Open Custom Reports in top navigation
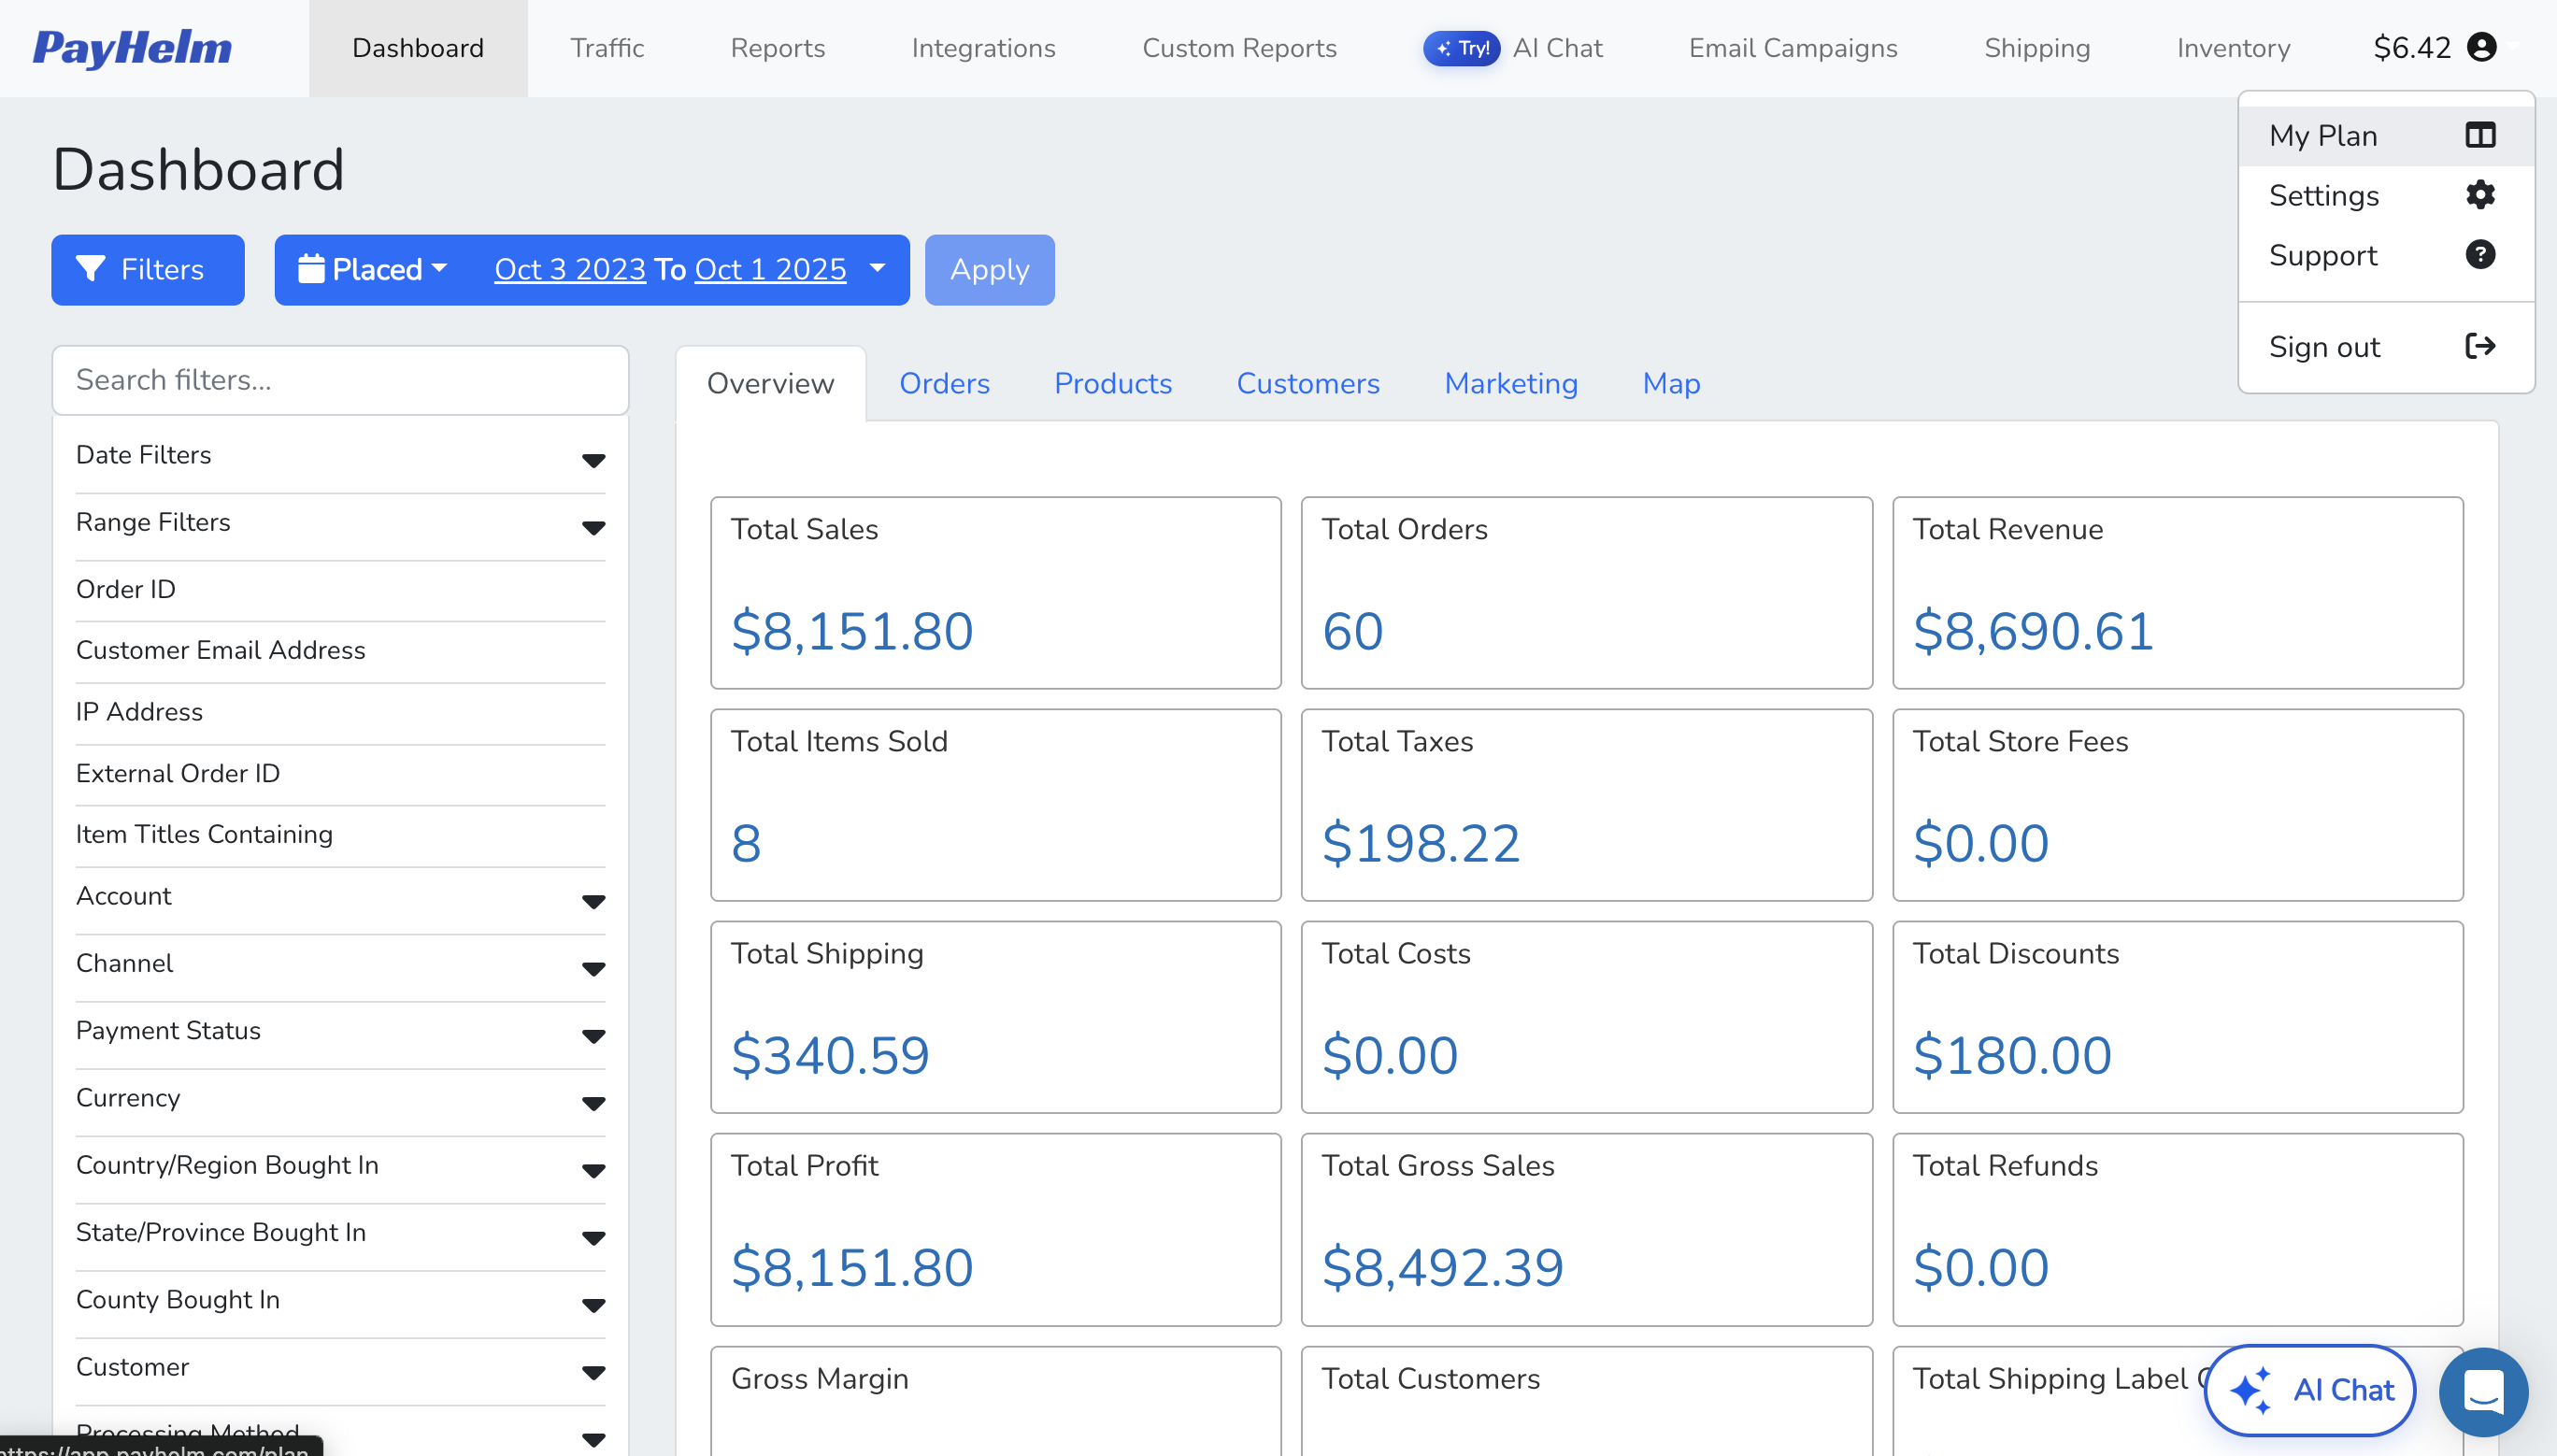 click(1239, 48)
